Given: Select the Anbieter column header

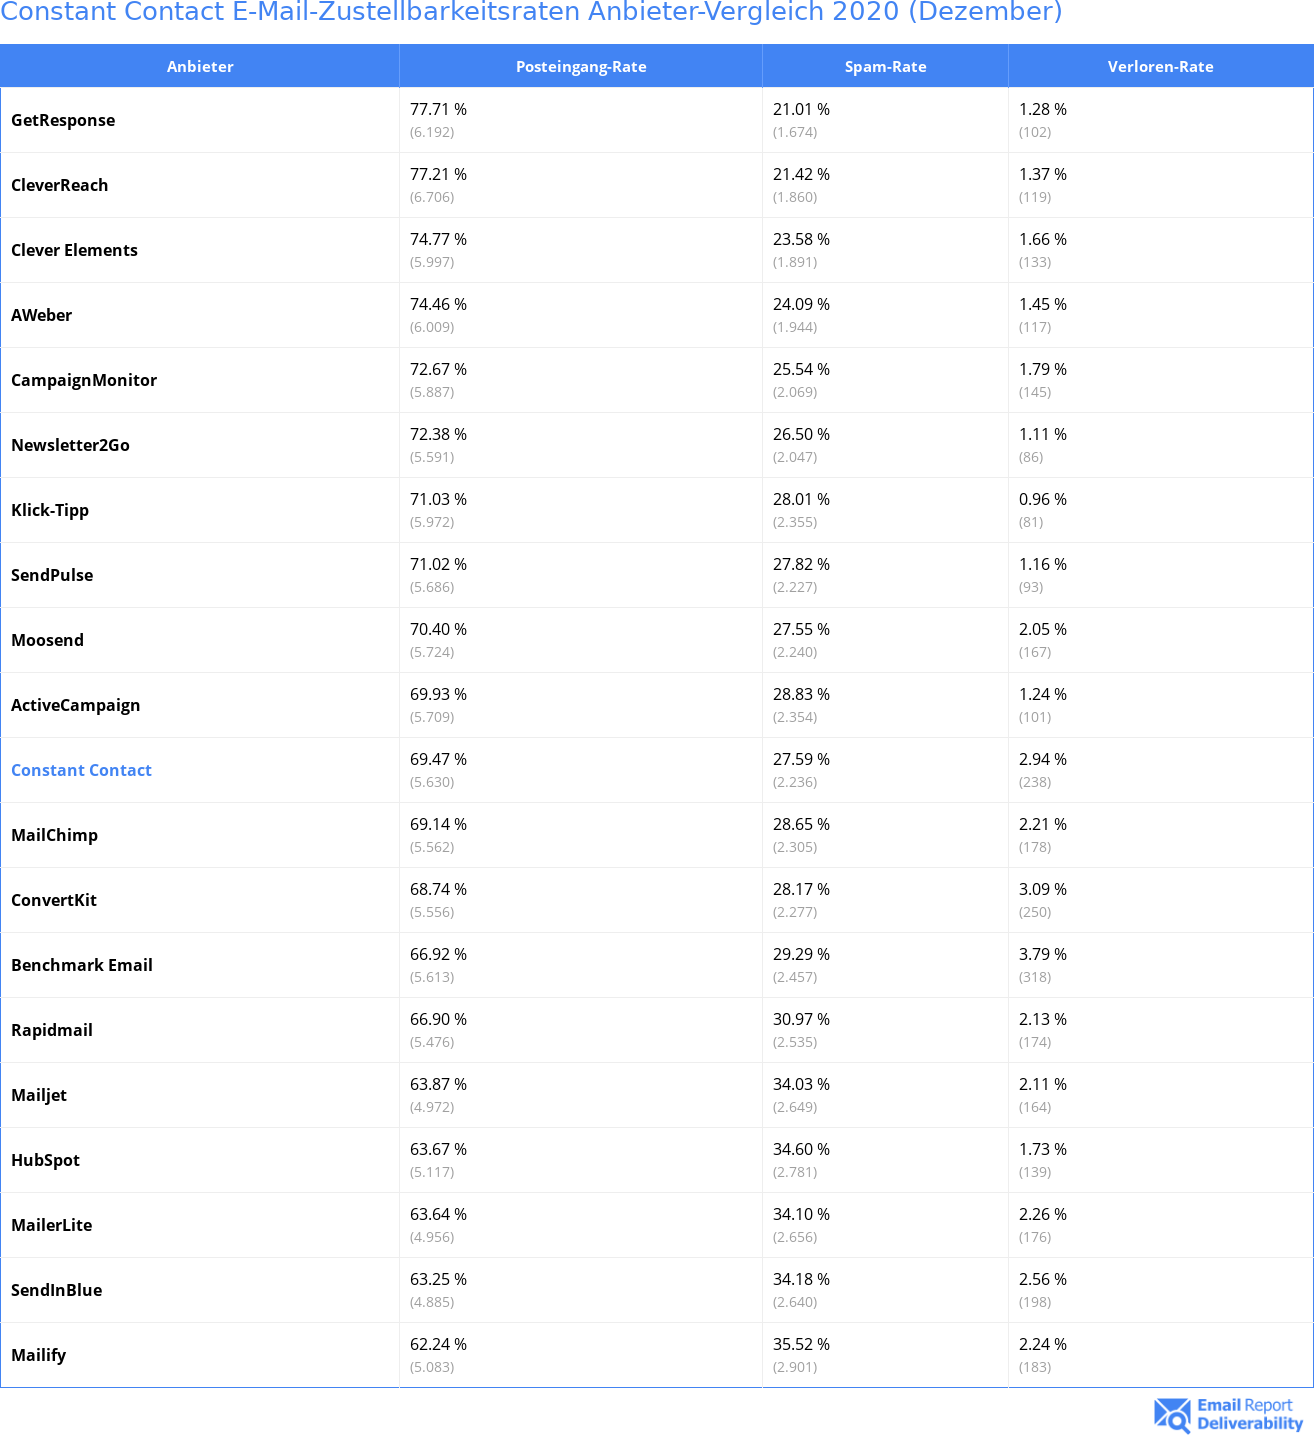Looking at the screenshot, I should coord(200,66).
